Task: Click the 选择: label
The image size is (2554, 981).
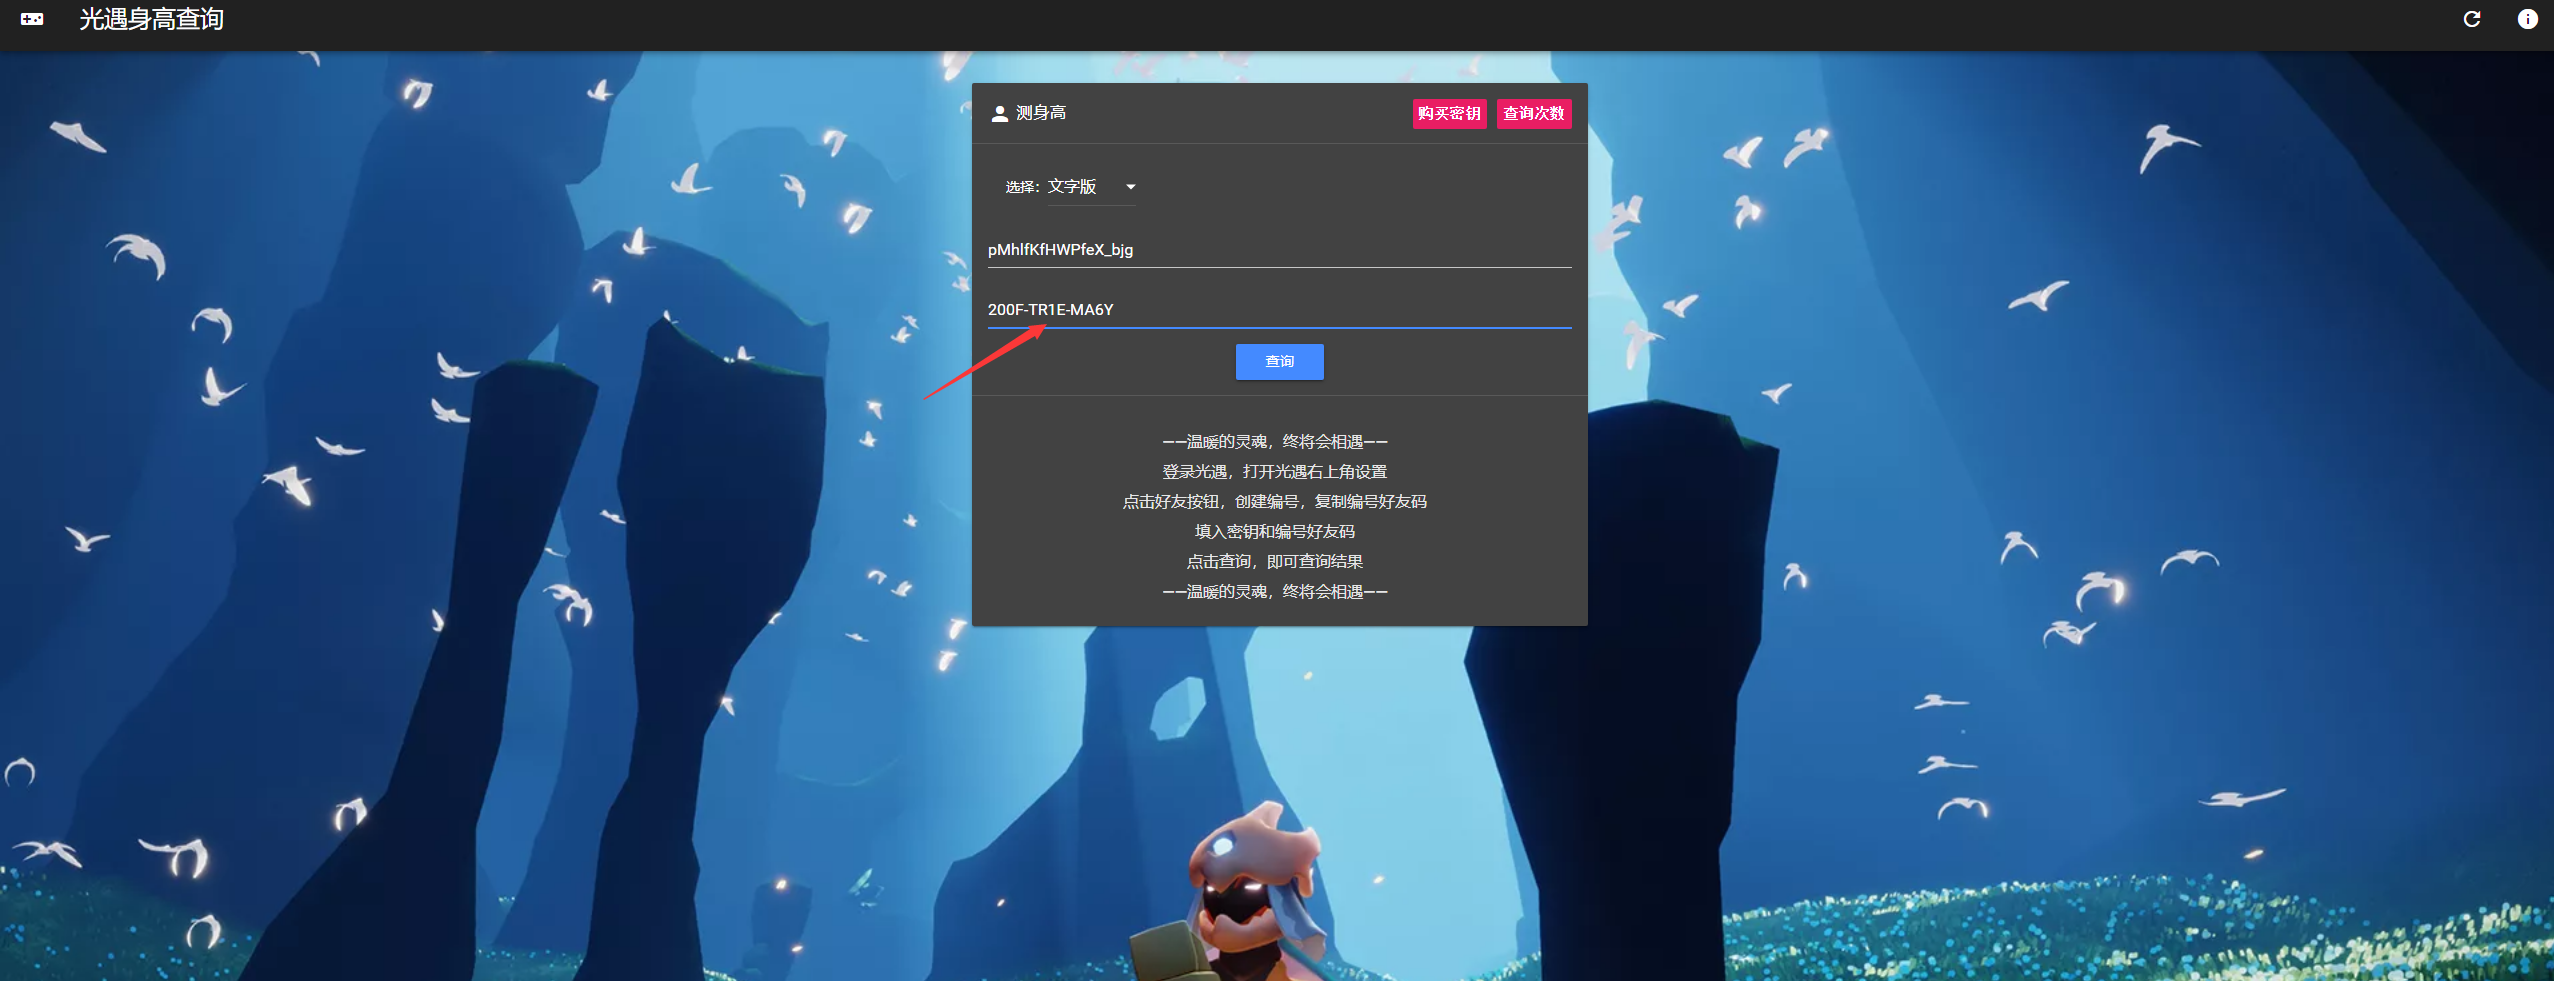Action: tap(1022, 187)
